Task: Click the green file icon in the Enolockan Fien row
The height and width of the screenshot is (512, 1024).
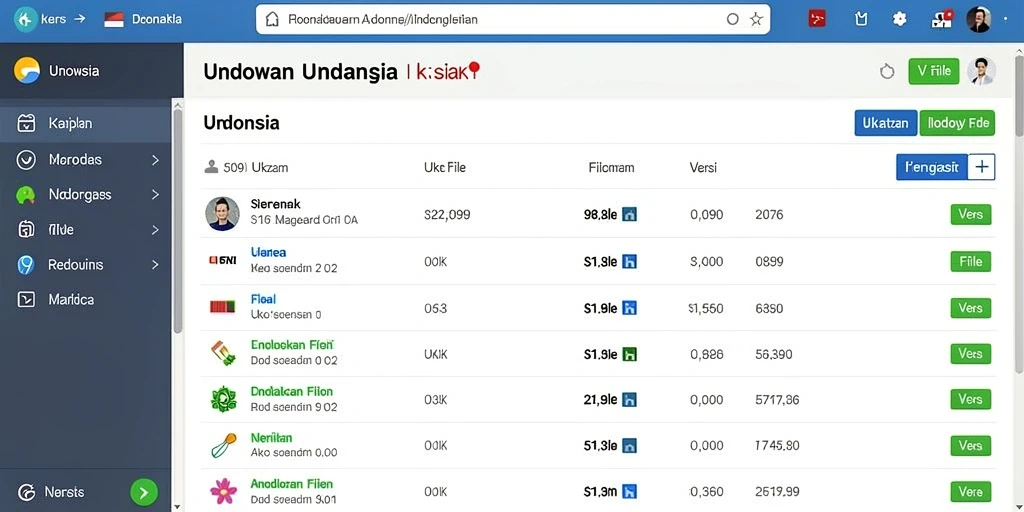Action: (630, 355)
